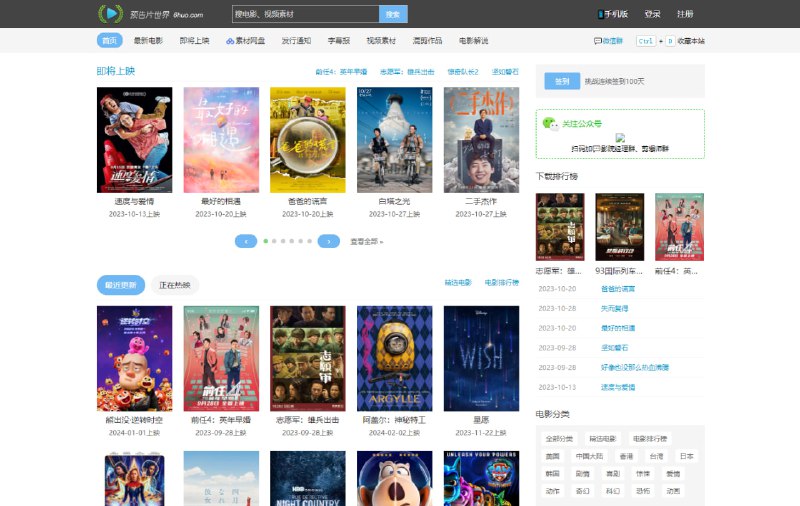Open the 首页 nav tab
Screen dimensions: 800x506
point(110,41)
